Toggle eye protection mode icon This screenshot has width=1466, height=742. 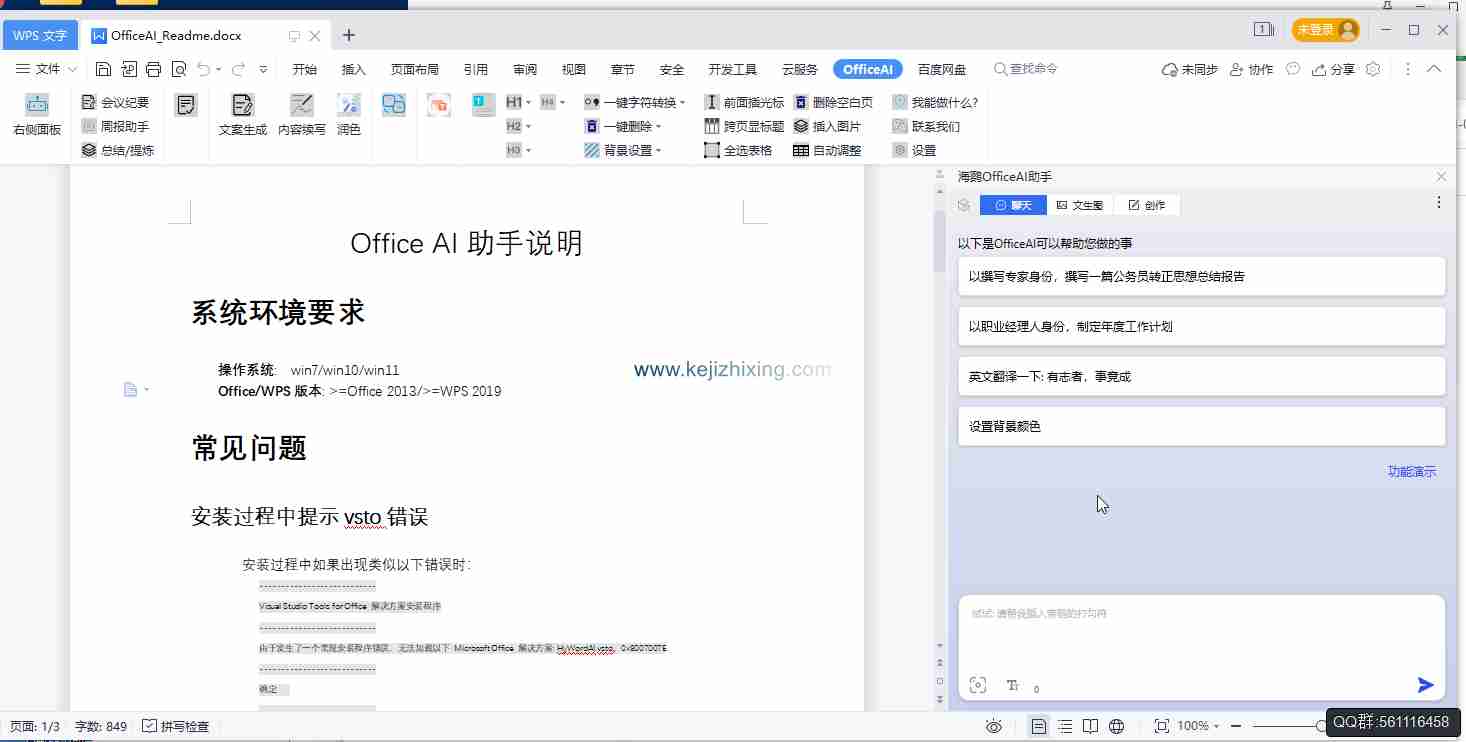(x=994, y=726)
